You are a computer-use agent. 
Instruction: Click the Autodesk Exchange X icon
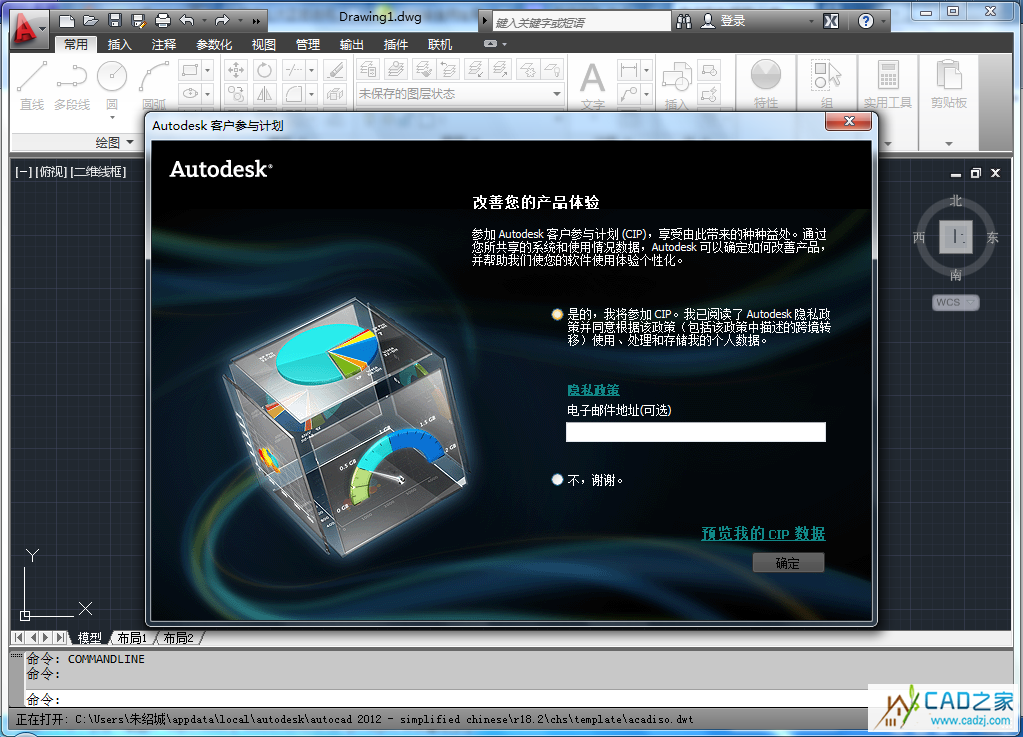pyautogui.click(x=831, y=22)
